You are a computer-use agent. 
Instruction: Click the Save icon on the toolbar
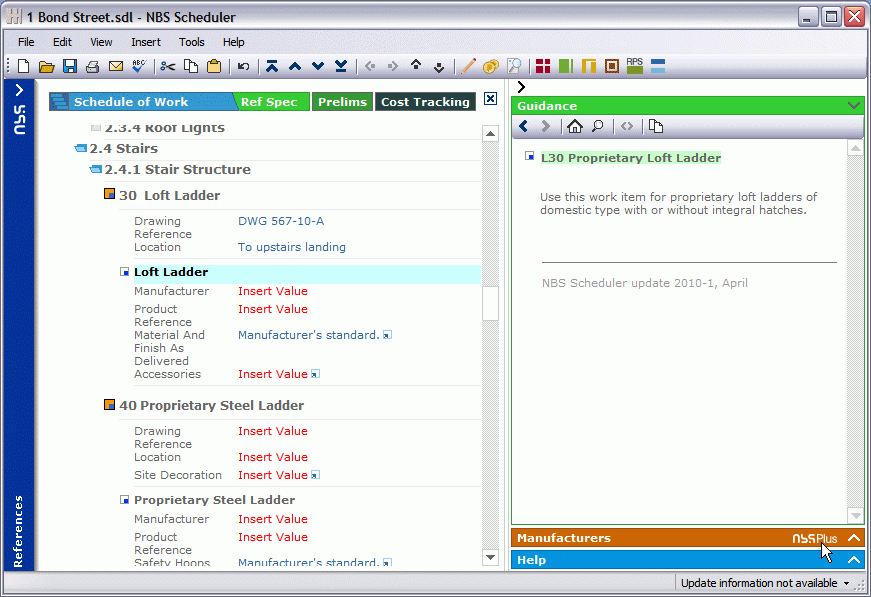click(x=69, y=66)
